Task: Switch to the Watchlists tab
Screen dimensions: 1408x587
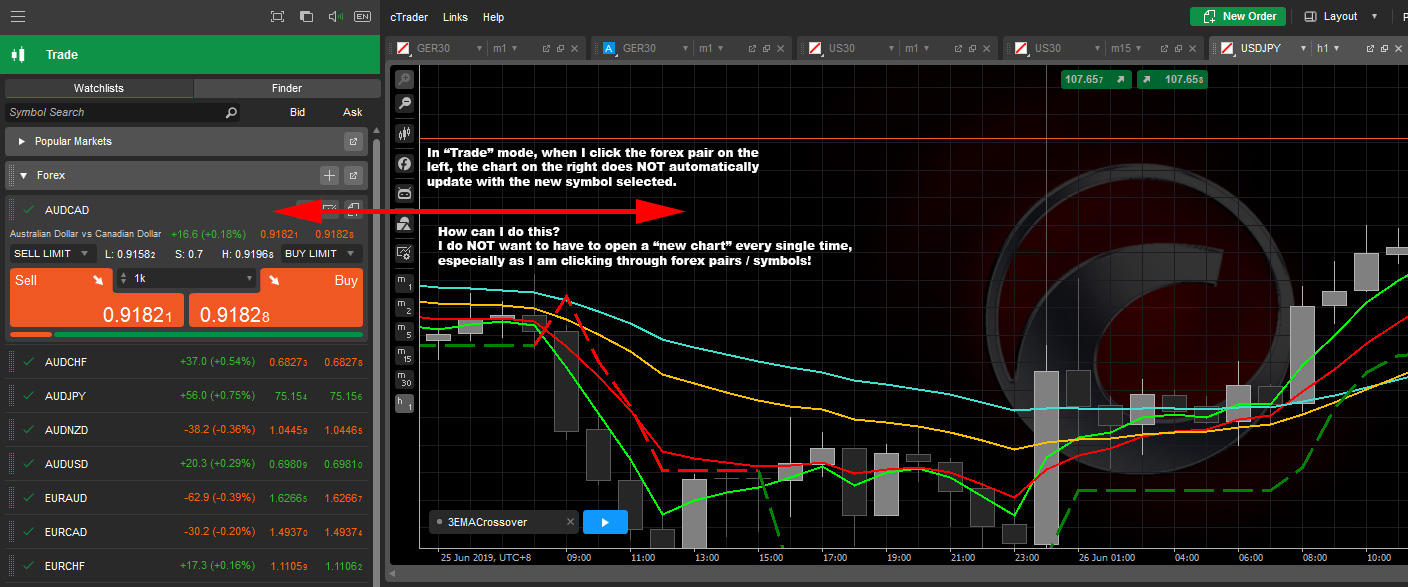Action: click(99, 88)
